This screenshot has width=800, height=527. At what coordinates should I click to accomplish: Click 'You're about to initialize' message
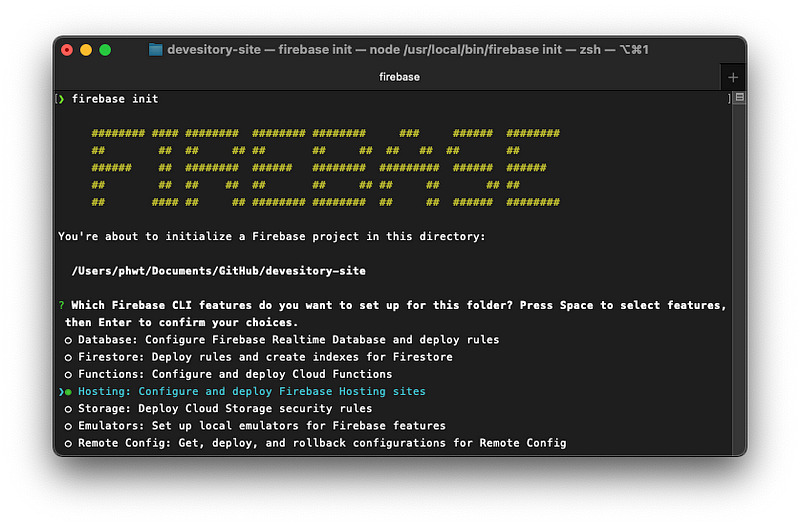coord(271,237)
